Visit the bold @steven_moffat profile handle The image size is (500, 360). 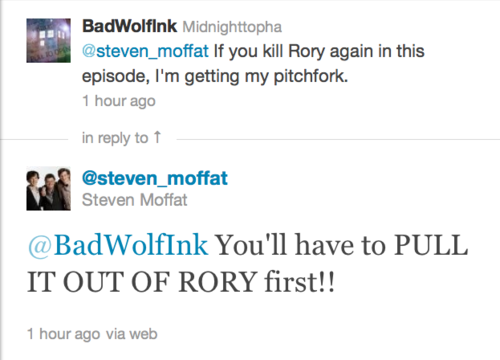tap(155, 178)
